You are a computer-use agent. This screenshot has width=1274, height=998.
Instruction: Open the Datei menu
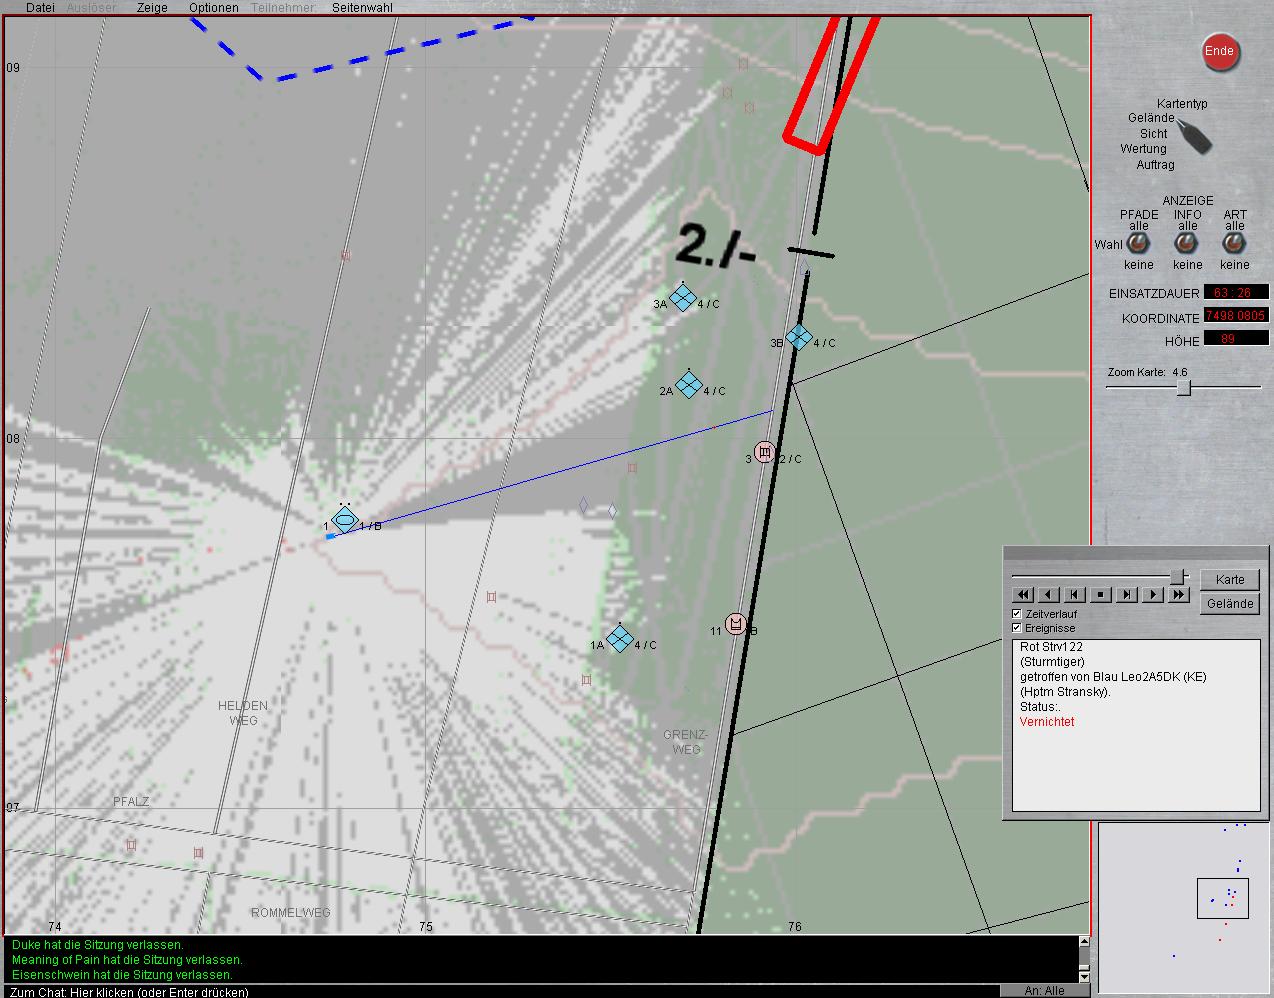pos(40,8)
